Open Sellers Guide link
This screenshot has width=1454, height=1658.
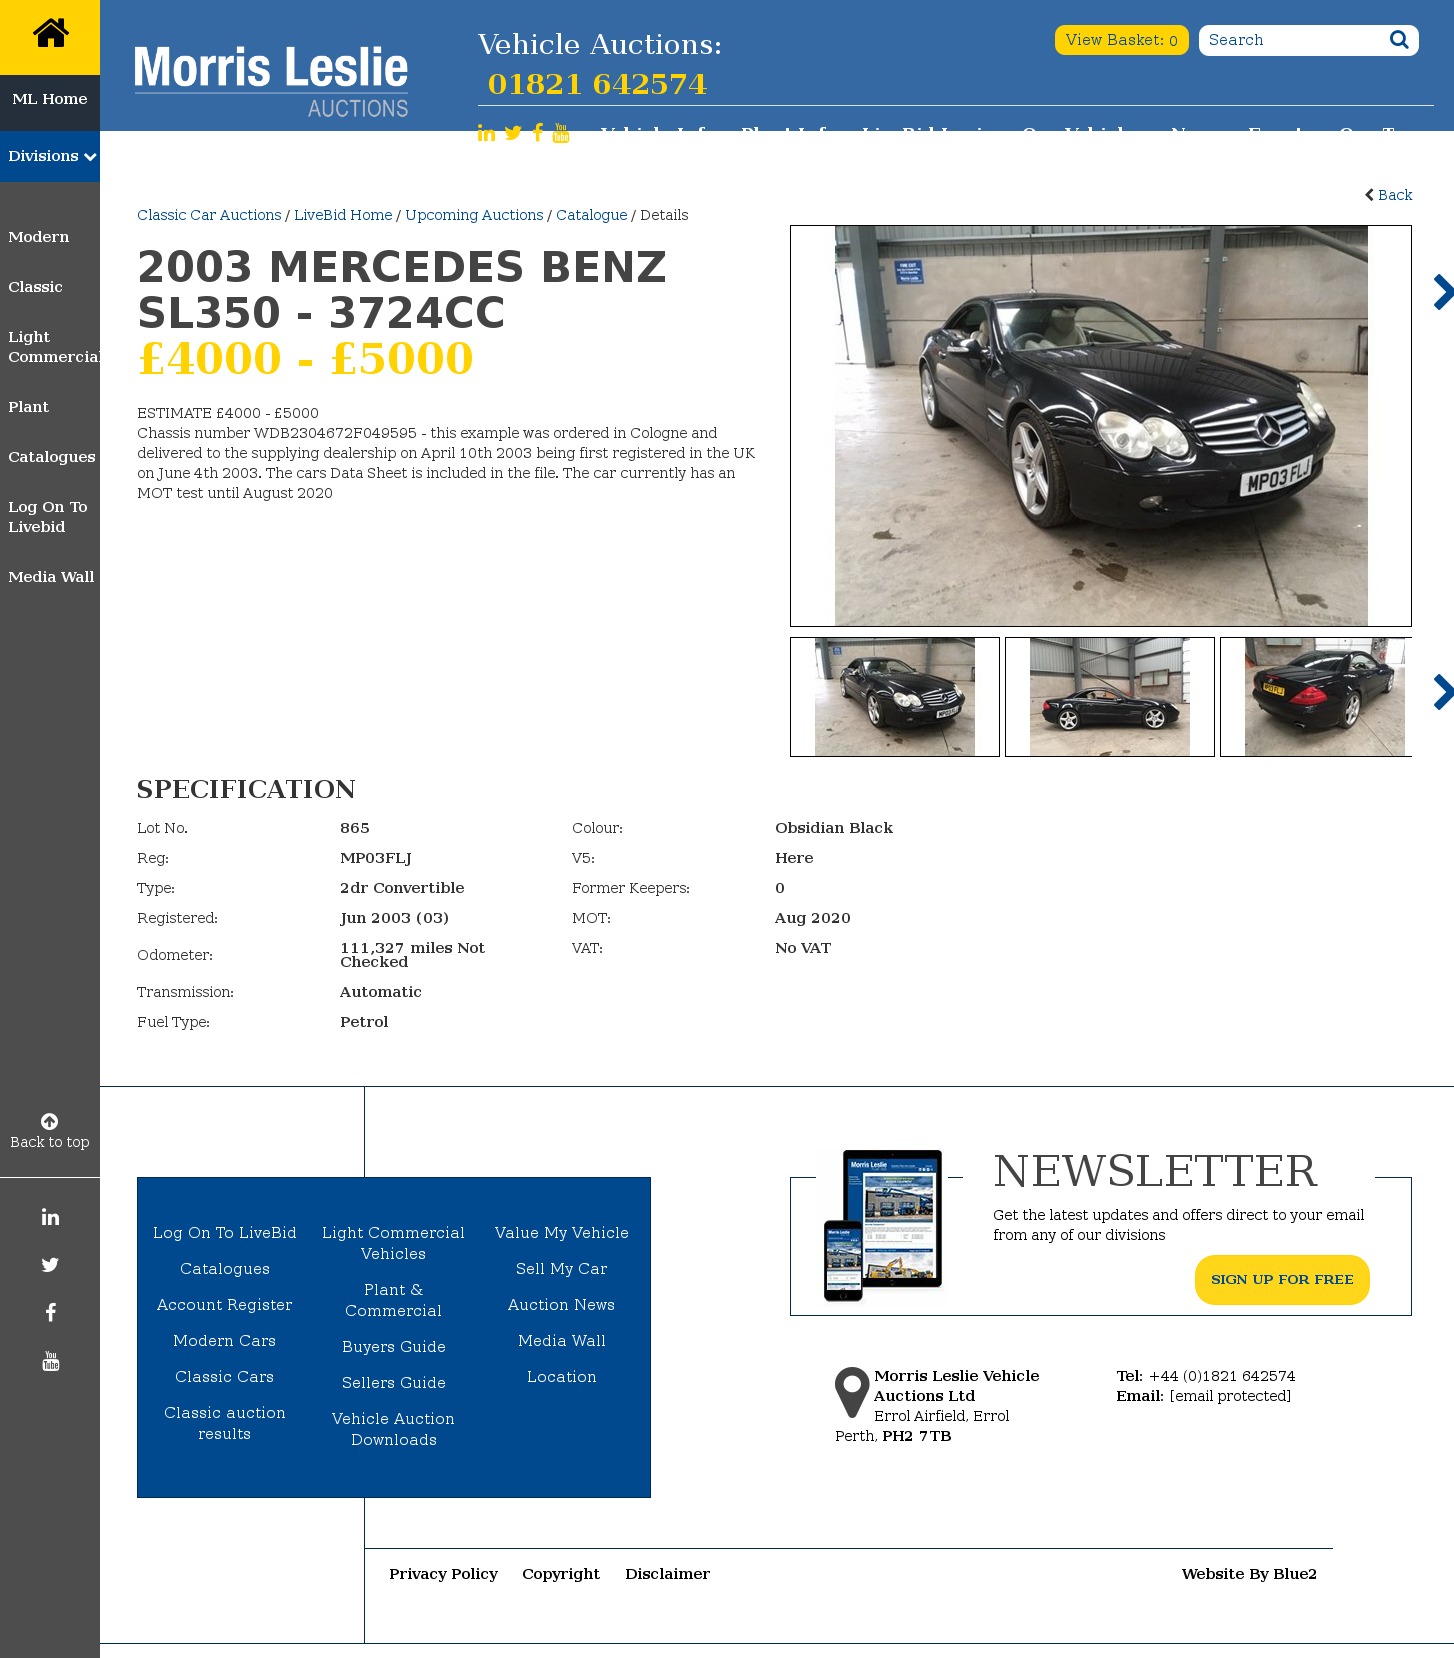(x=394, y=1383)
